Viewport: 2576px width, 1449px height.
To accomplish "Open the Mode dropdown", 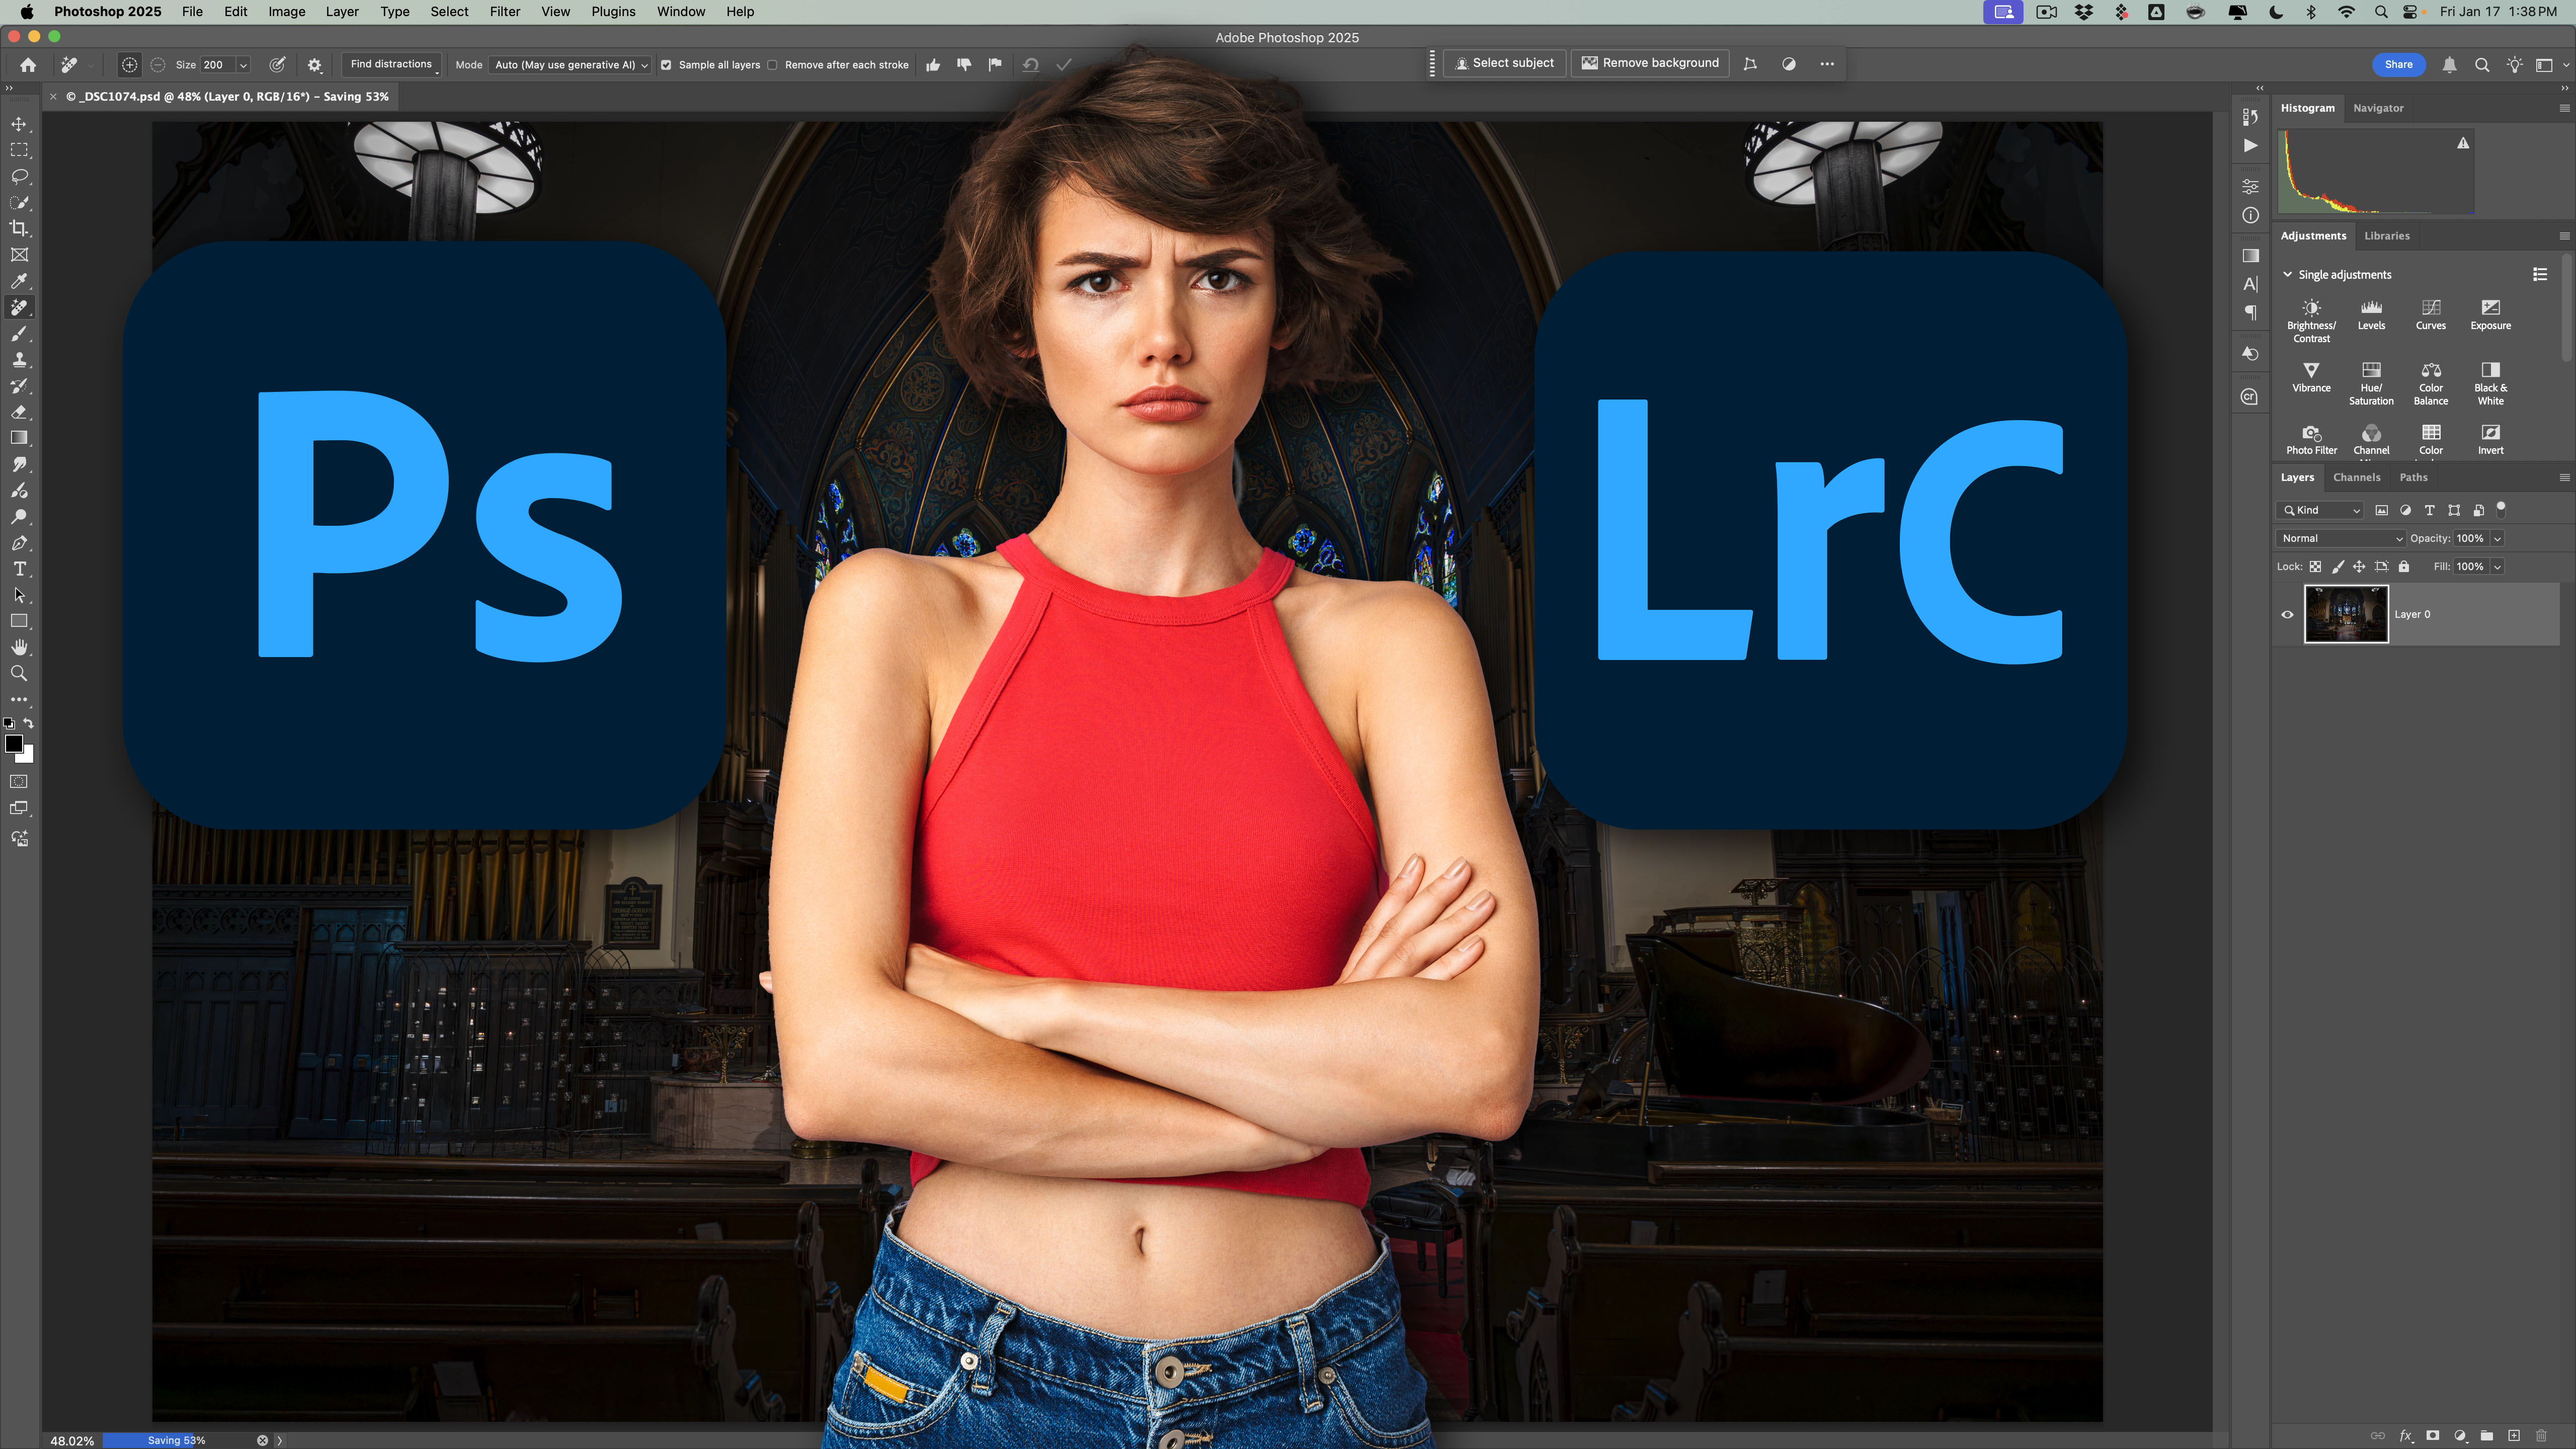I will (571, 65).
